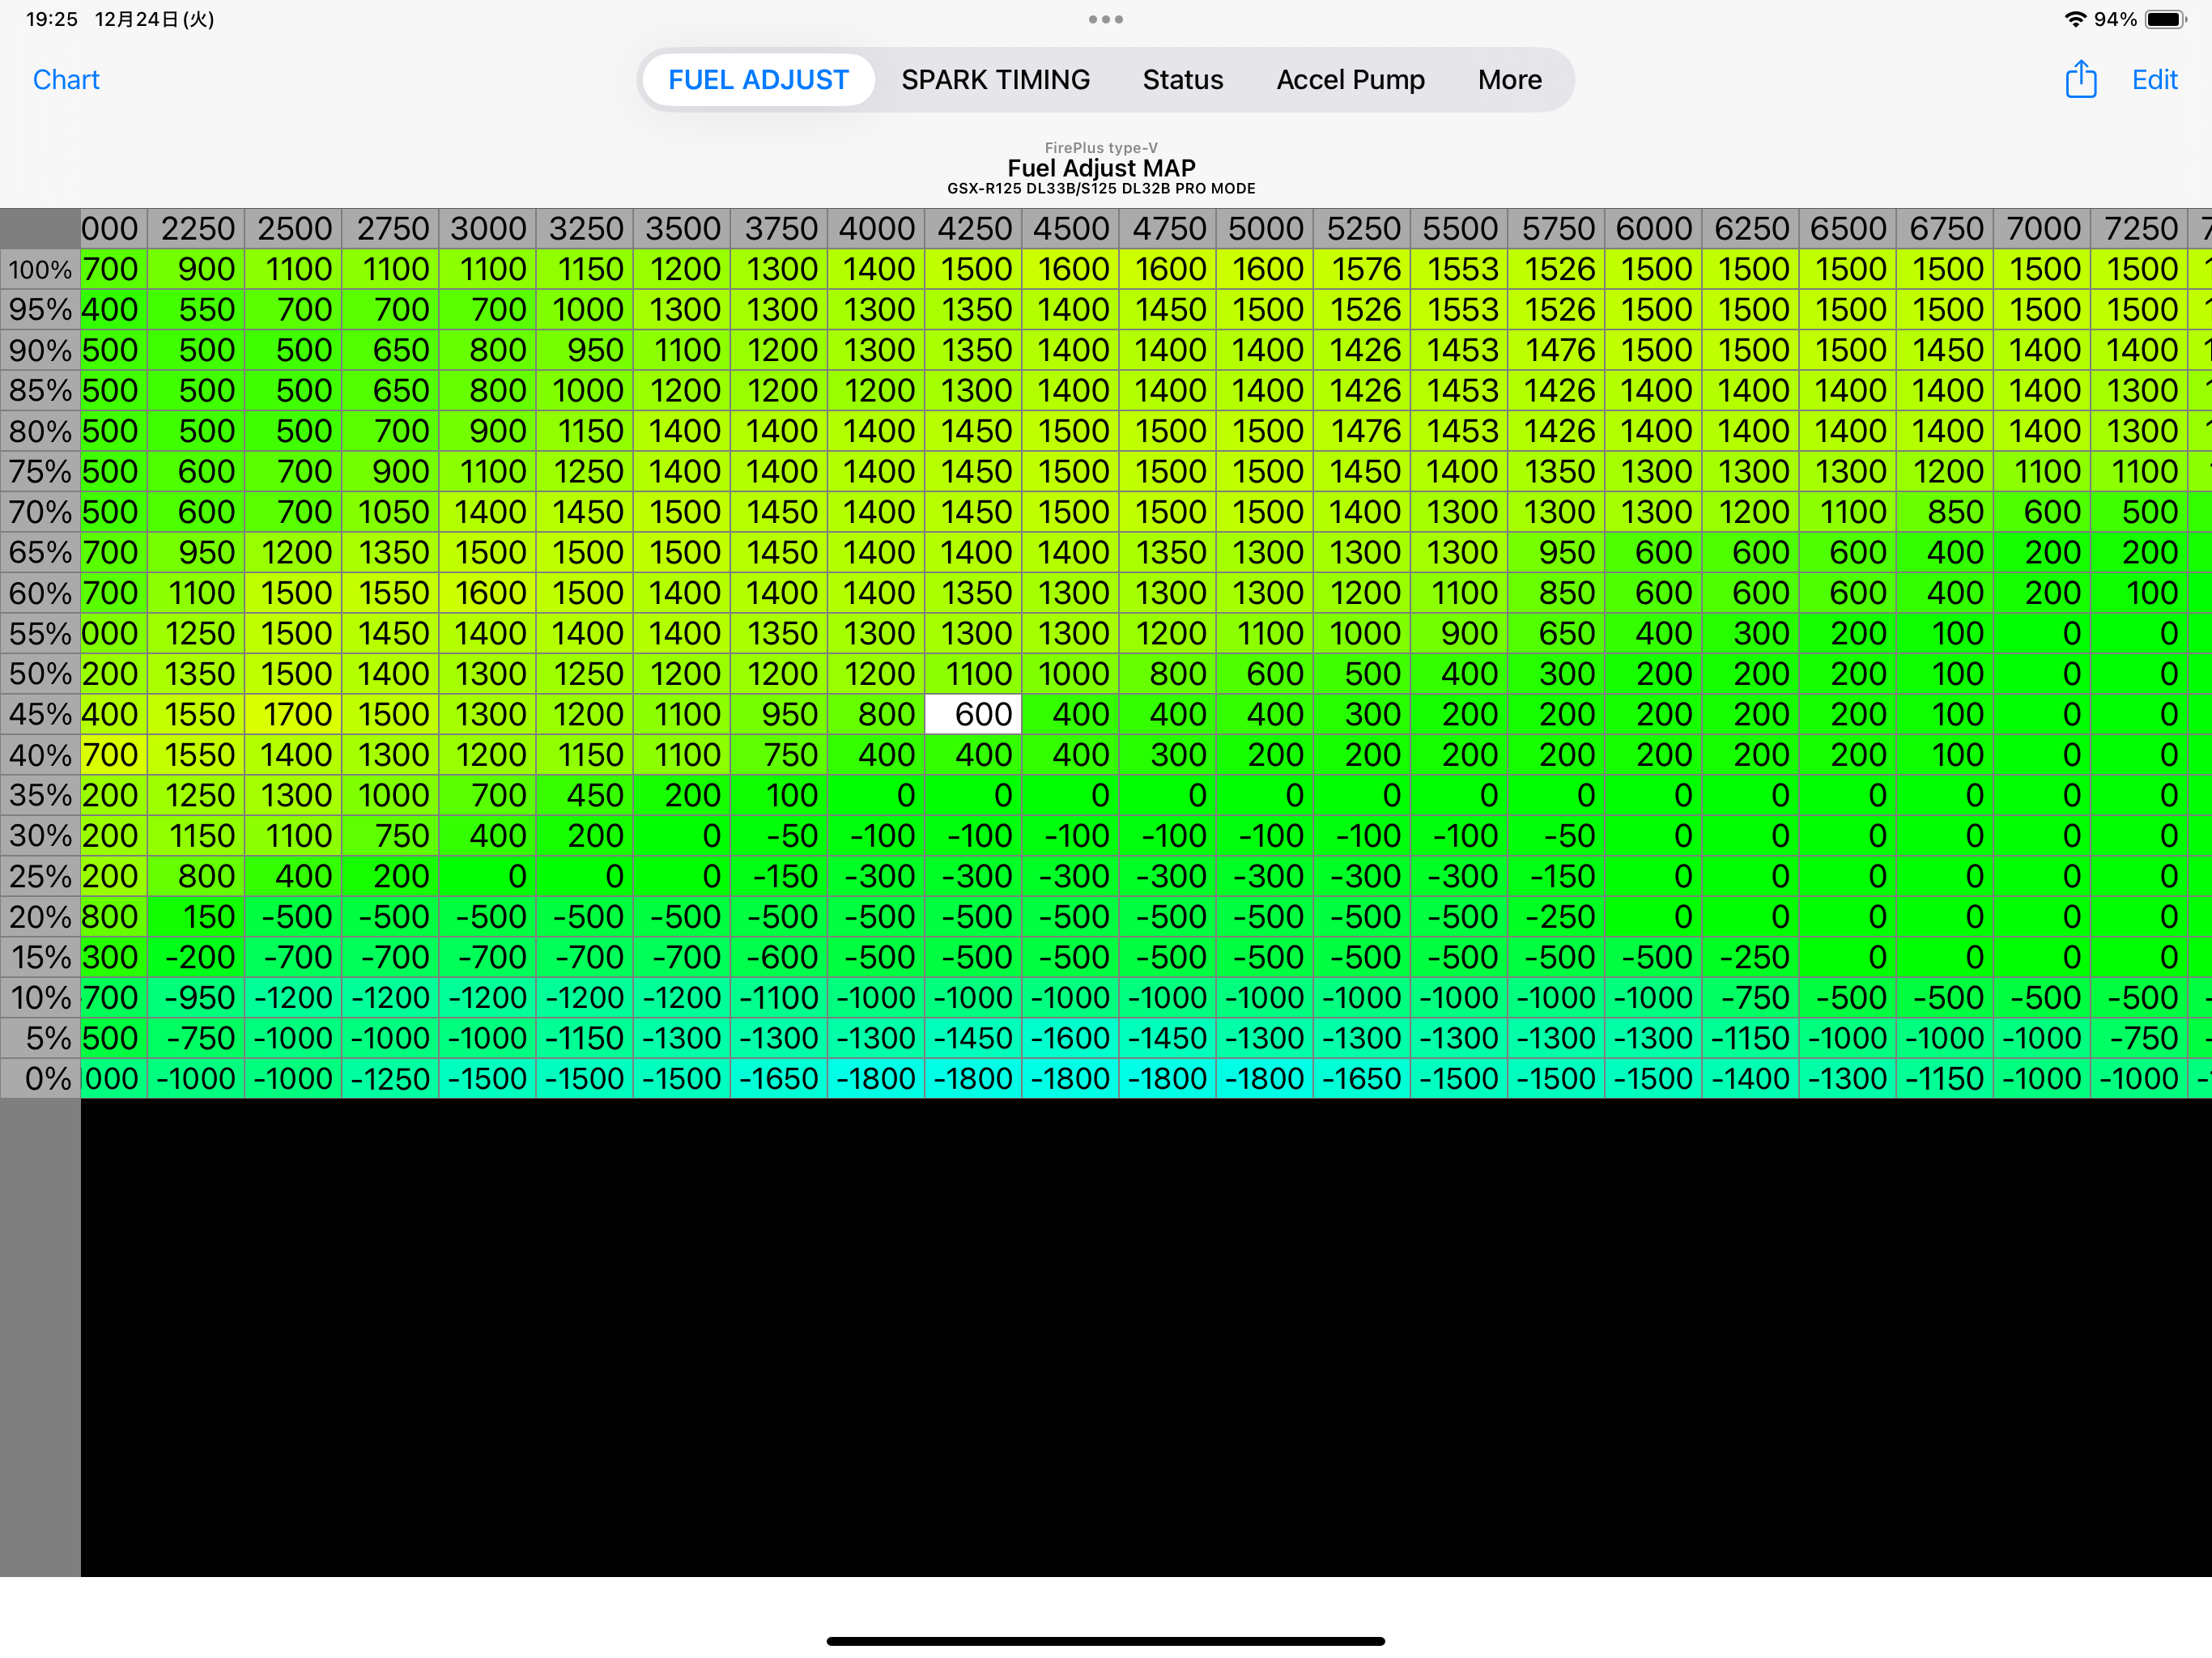Select cell 550 at 95% / 2250
2212x1658 pixels.
[x=196, y=310]
